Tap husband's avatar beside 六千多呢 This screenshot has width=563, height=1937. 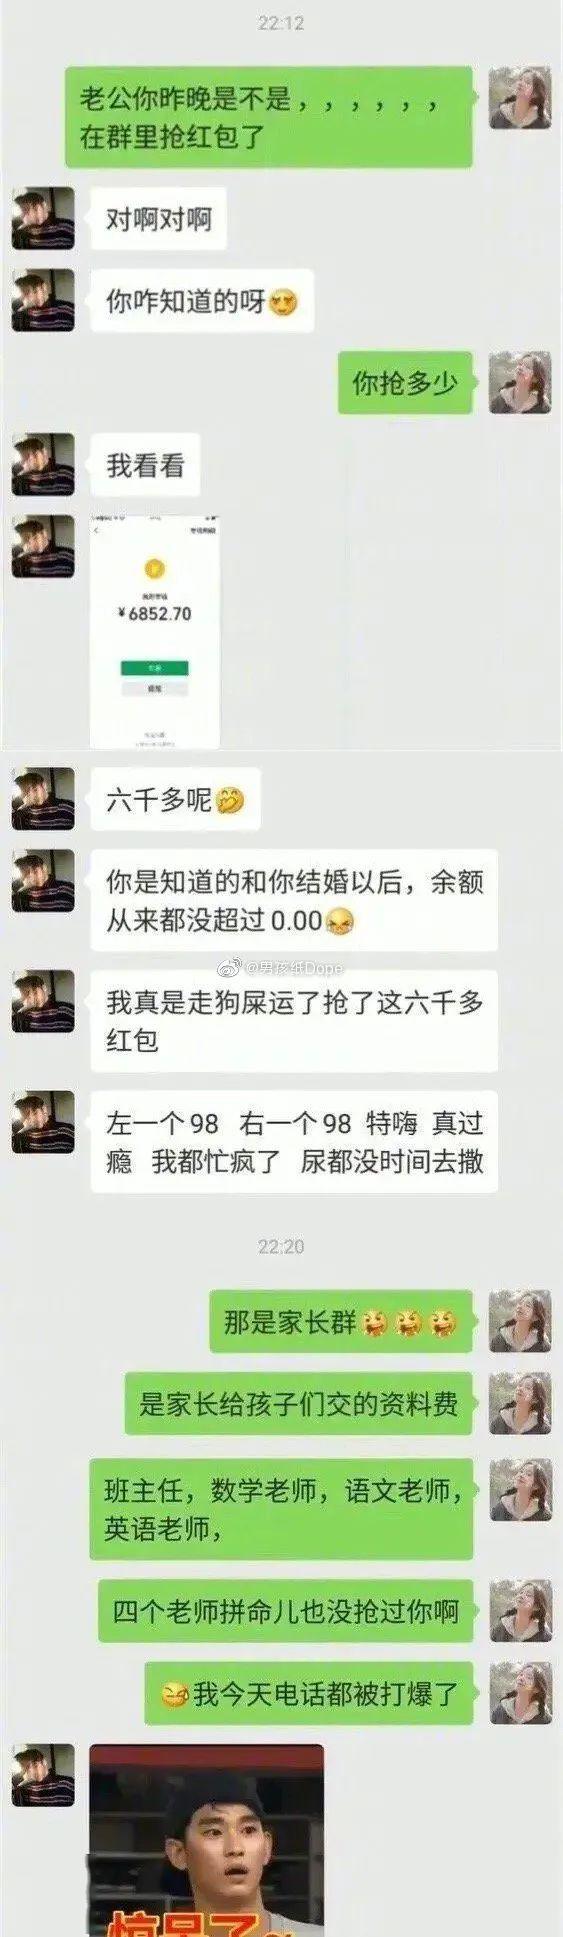tap(43, 799)
